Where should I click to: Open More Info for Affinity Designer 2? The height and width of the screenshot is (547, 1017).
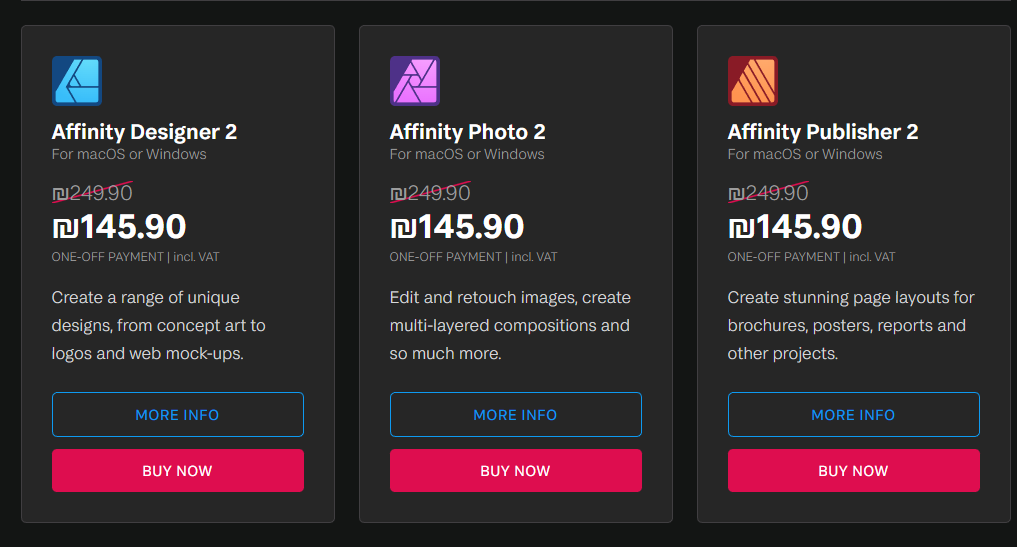177,414
